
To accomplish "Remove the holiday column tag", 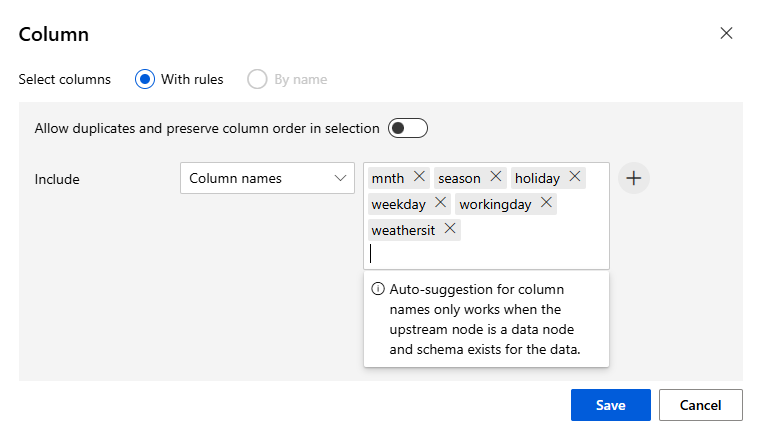I will point(575,177).
